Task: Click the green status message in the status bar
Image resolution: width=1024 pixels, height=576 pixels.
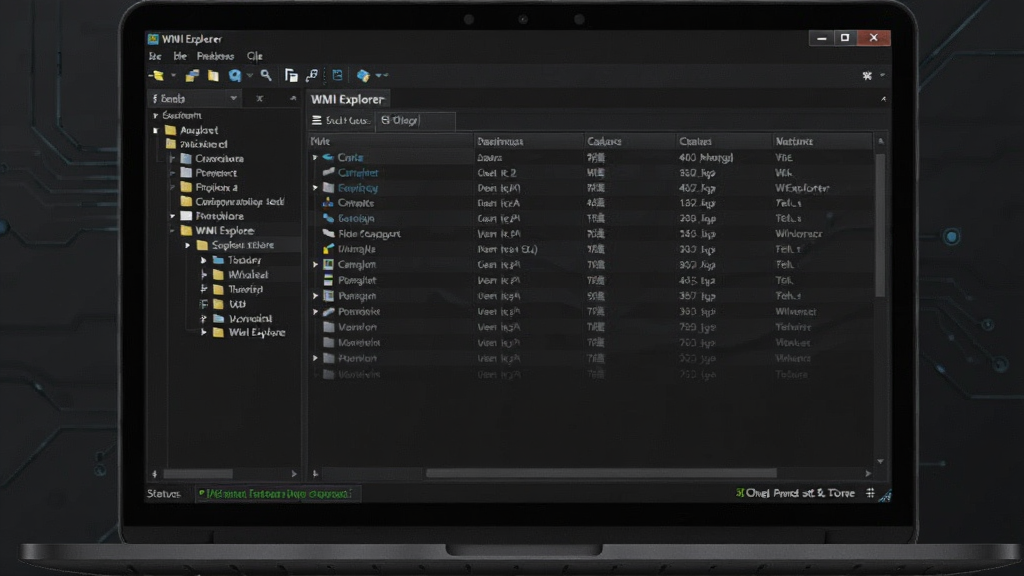Action: tap(276, 494)
